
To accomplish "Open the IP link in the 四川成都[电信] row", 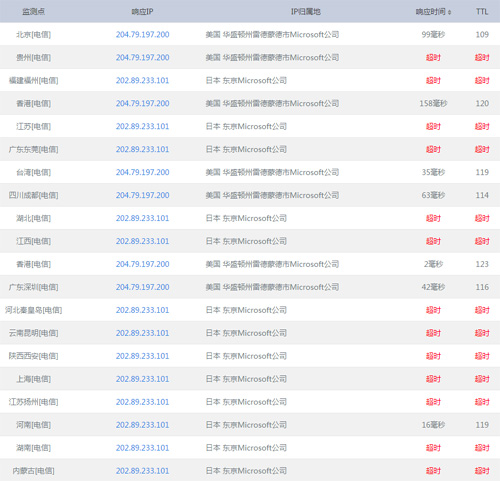I will coord(143,195).
